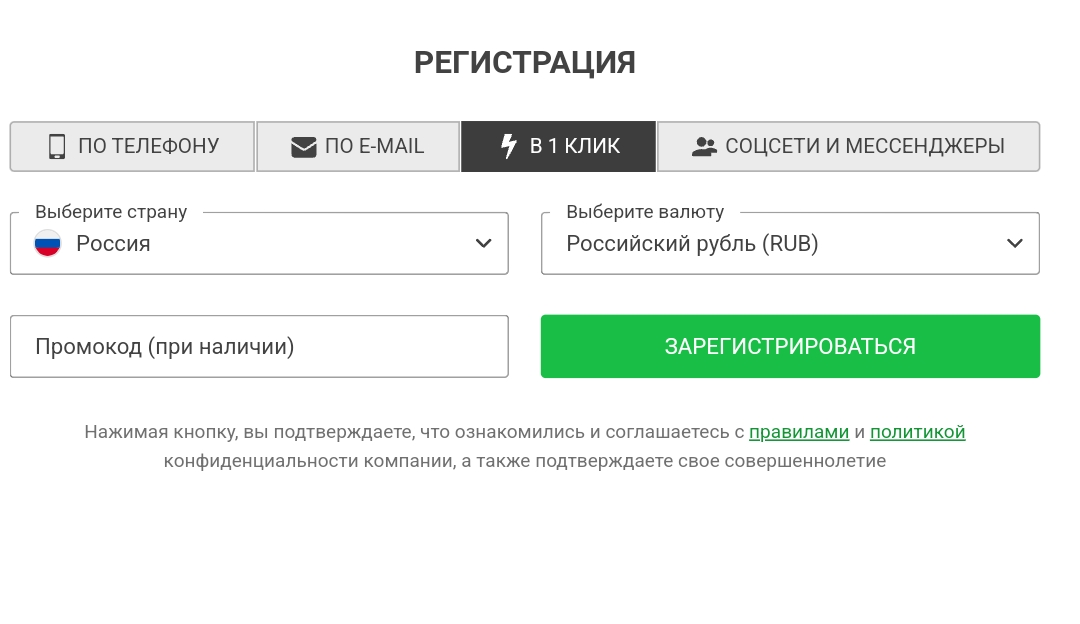Click the envelope icon on the e-mail tab
This screenshot has width=1080, height=624.
point(303,147)
